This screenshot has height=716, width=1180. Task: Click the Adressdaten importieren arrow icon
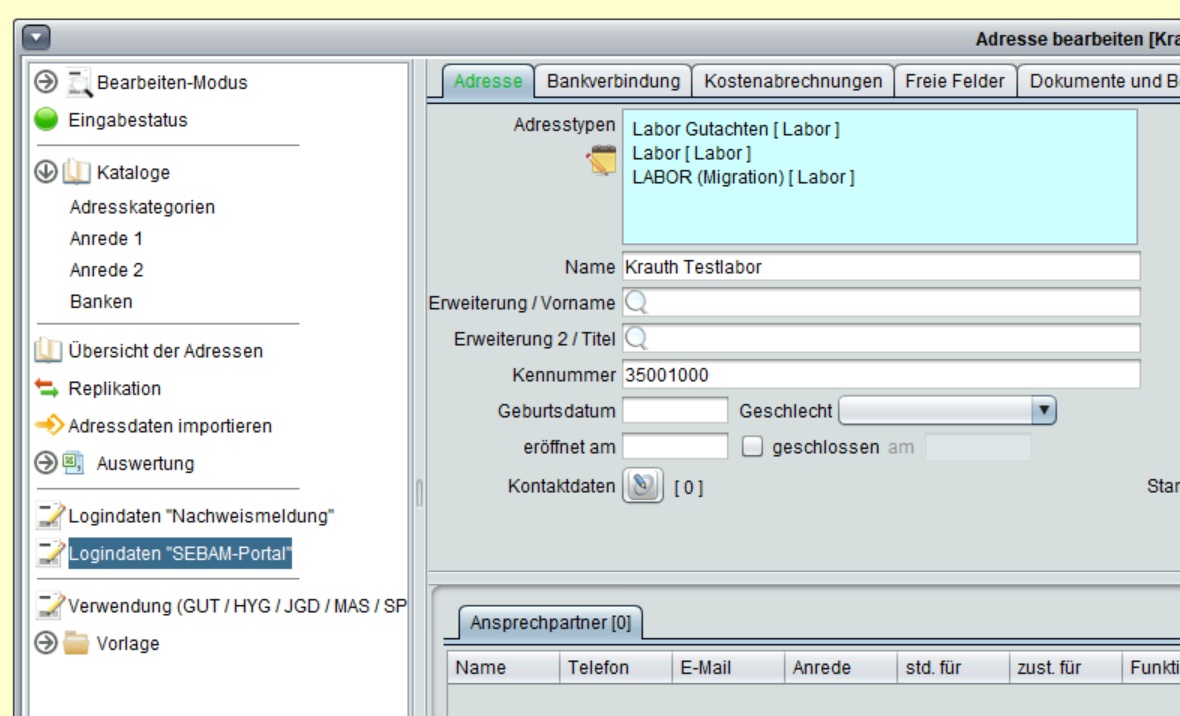click(49, 426)
